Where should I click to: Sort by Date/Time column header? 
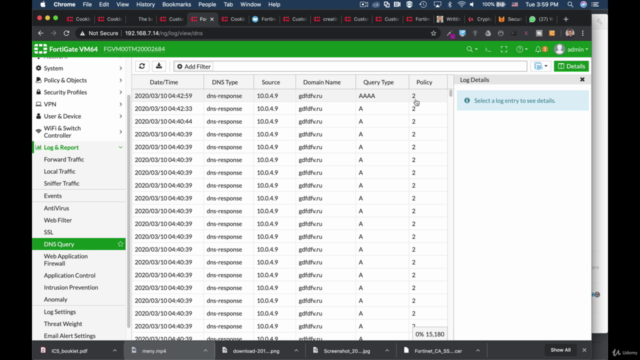[167, 82]
